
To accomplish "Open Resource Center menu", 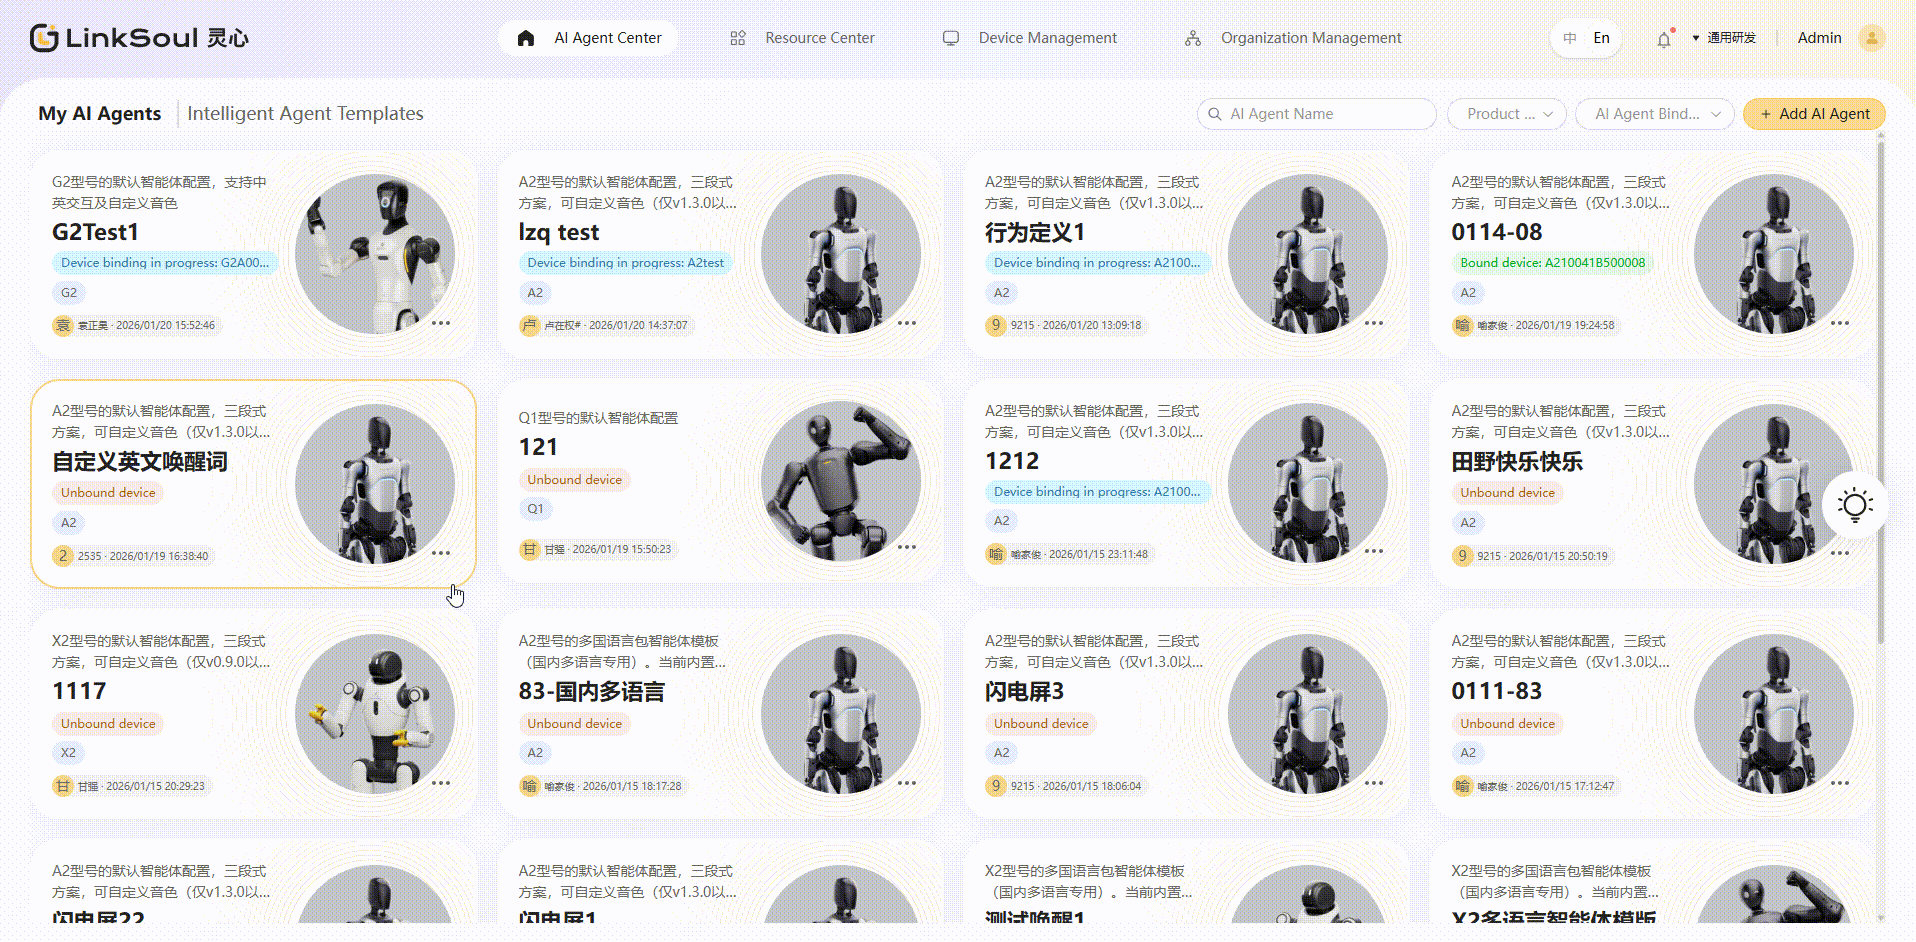I will [x=802, y=38].
